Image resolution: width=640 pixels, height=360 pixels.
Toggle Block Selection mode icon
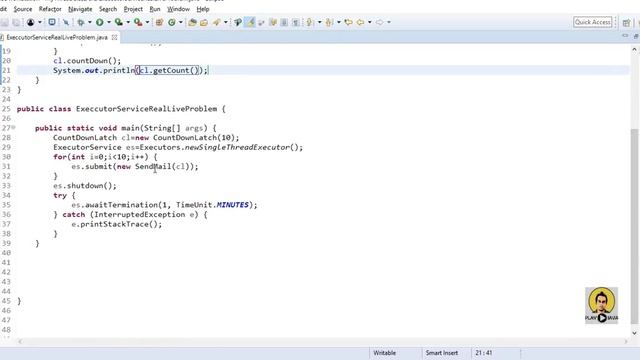tap(284, 22)
